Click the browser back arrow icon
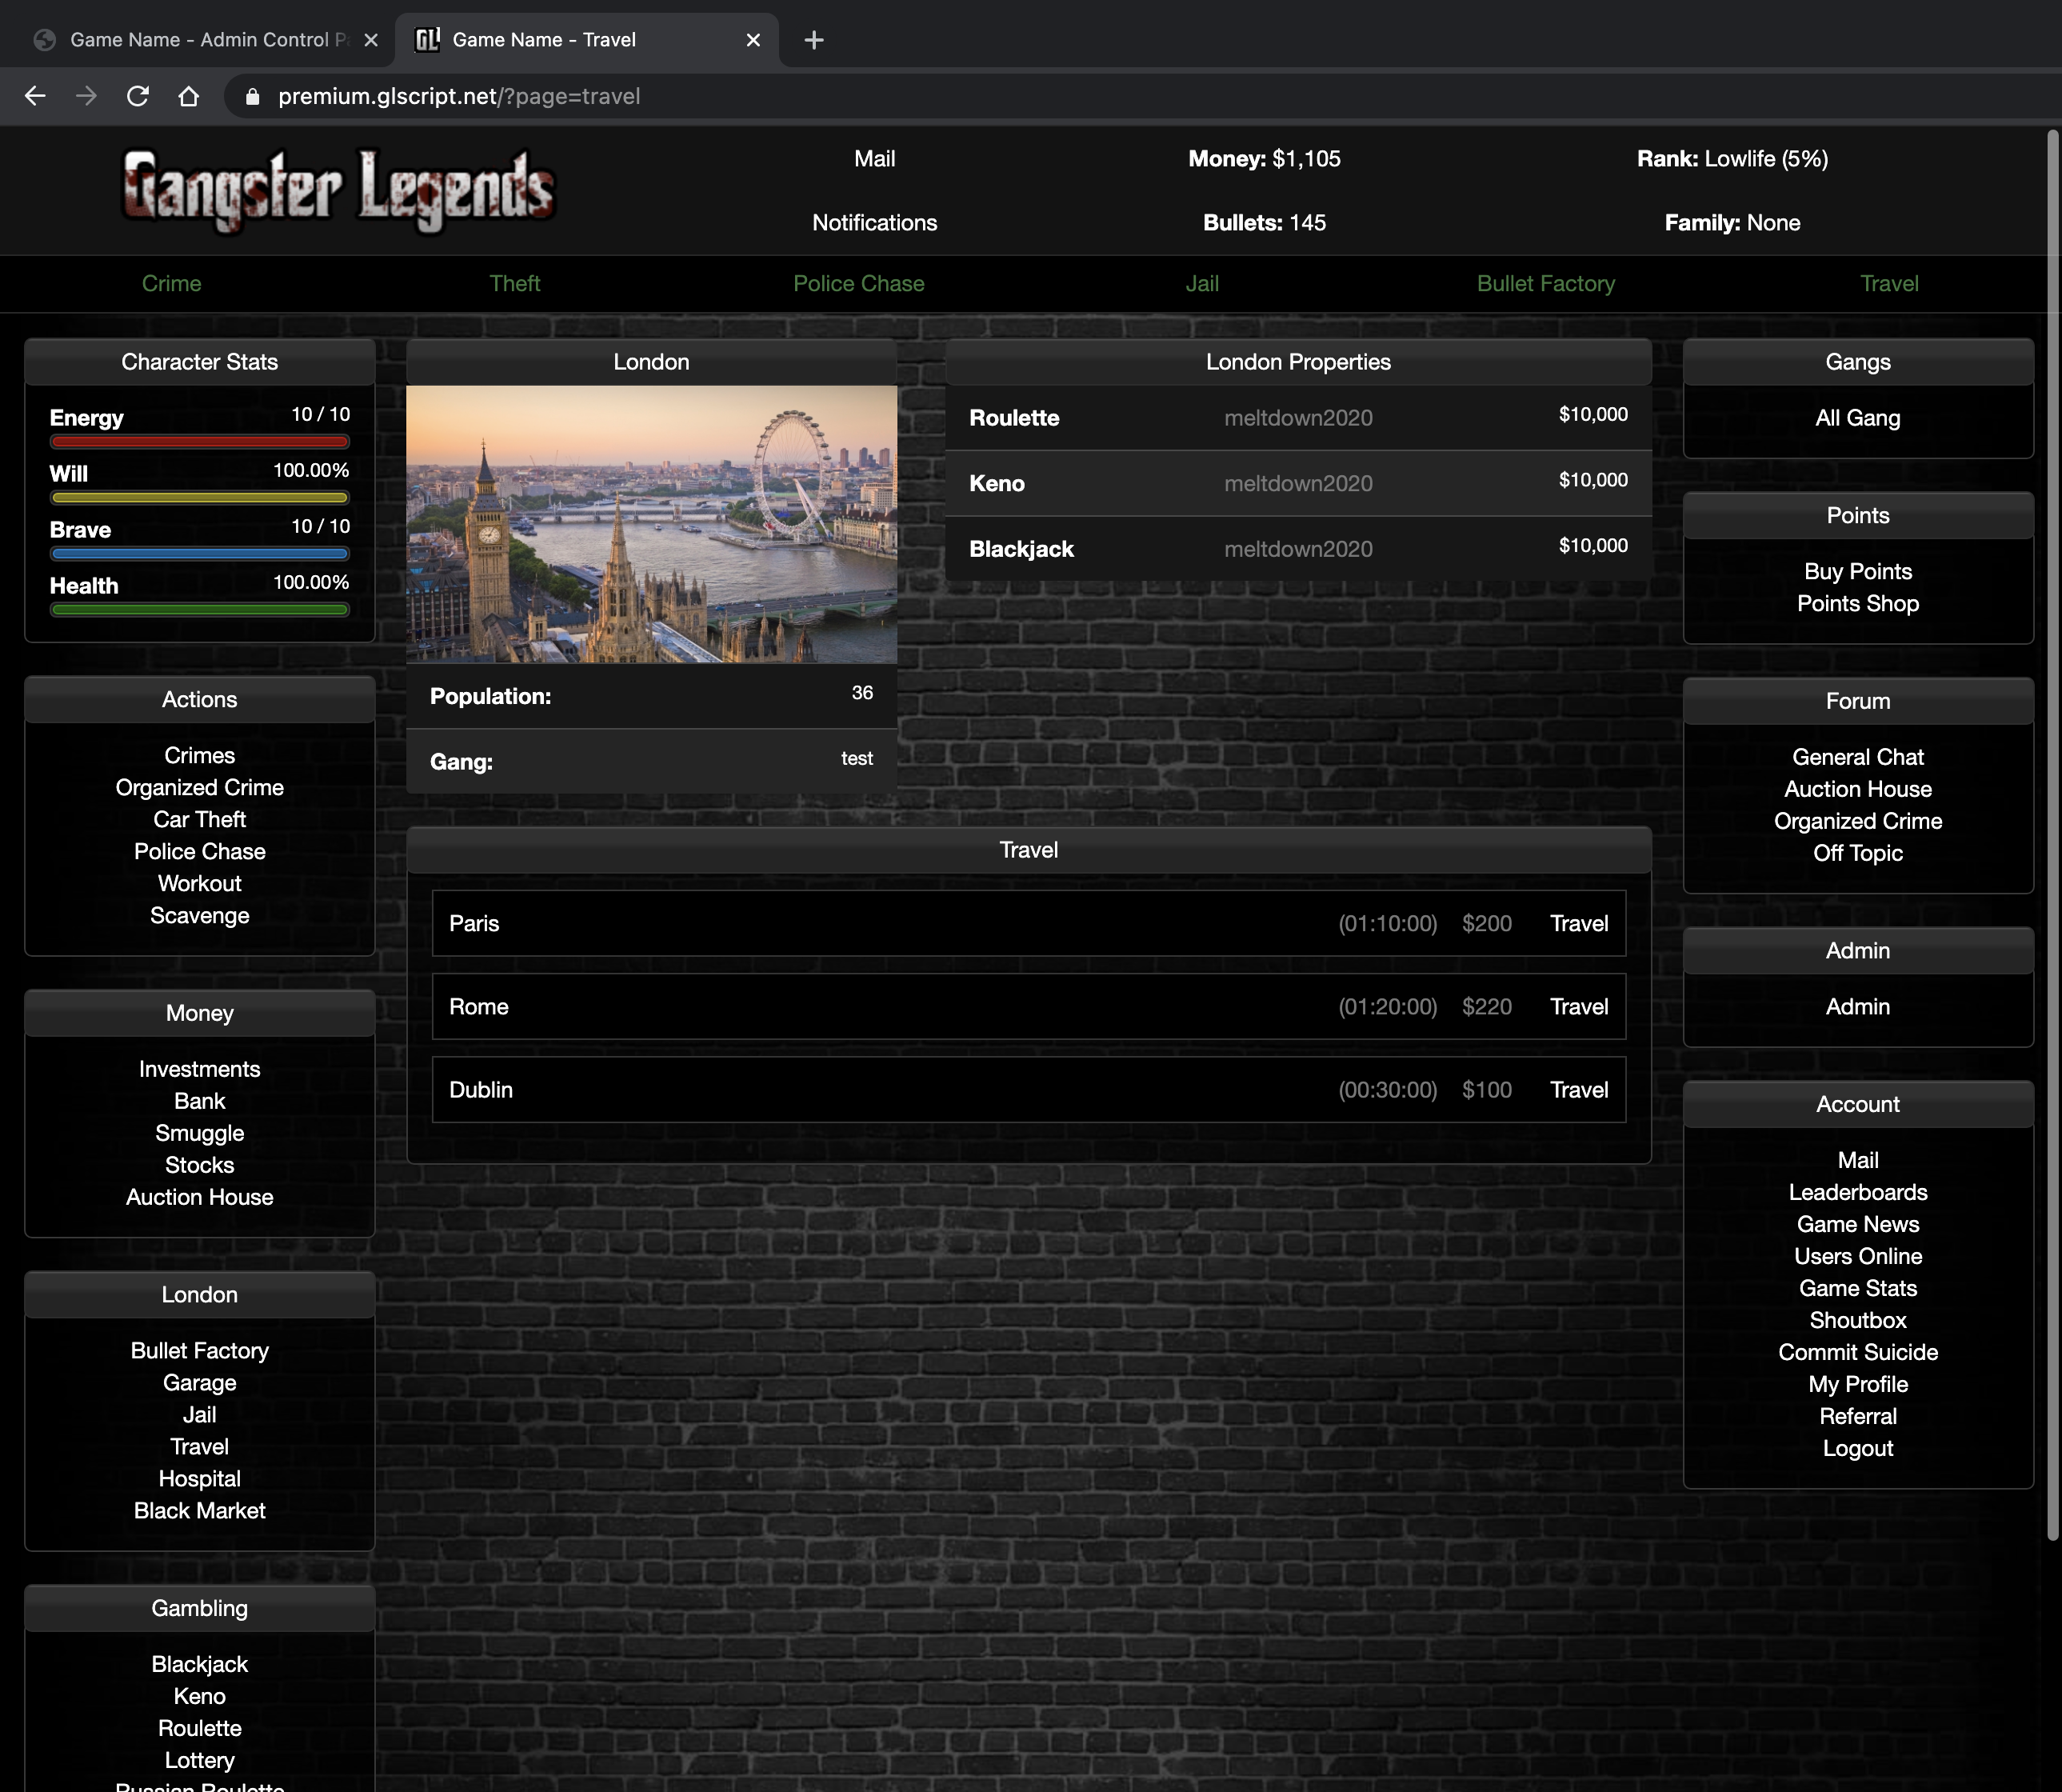 [35, 96]
